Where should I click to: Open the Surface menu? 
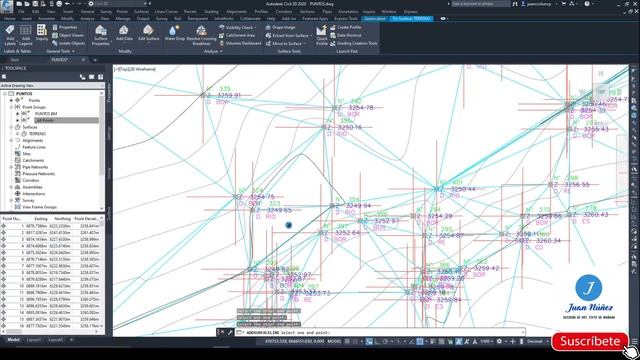[x=141, y=12]
